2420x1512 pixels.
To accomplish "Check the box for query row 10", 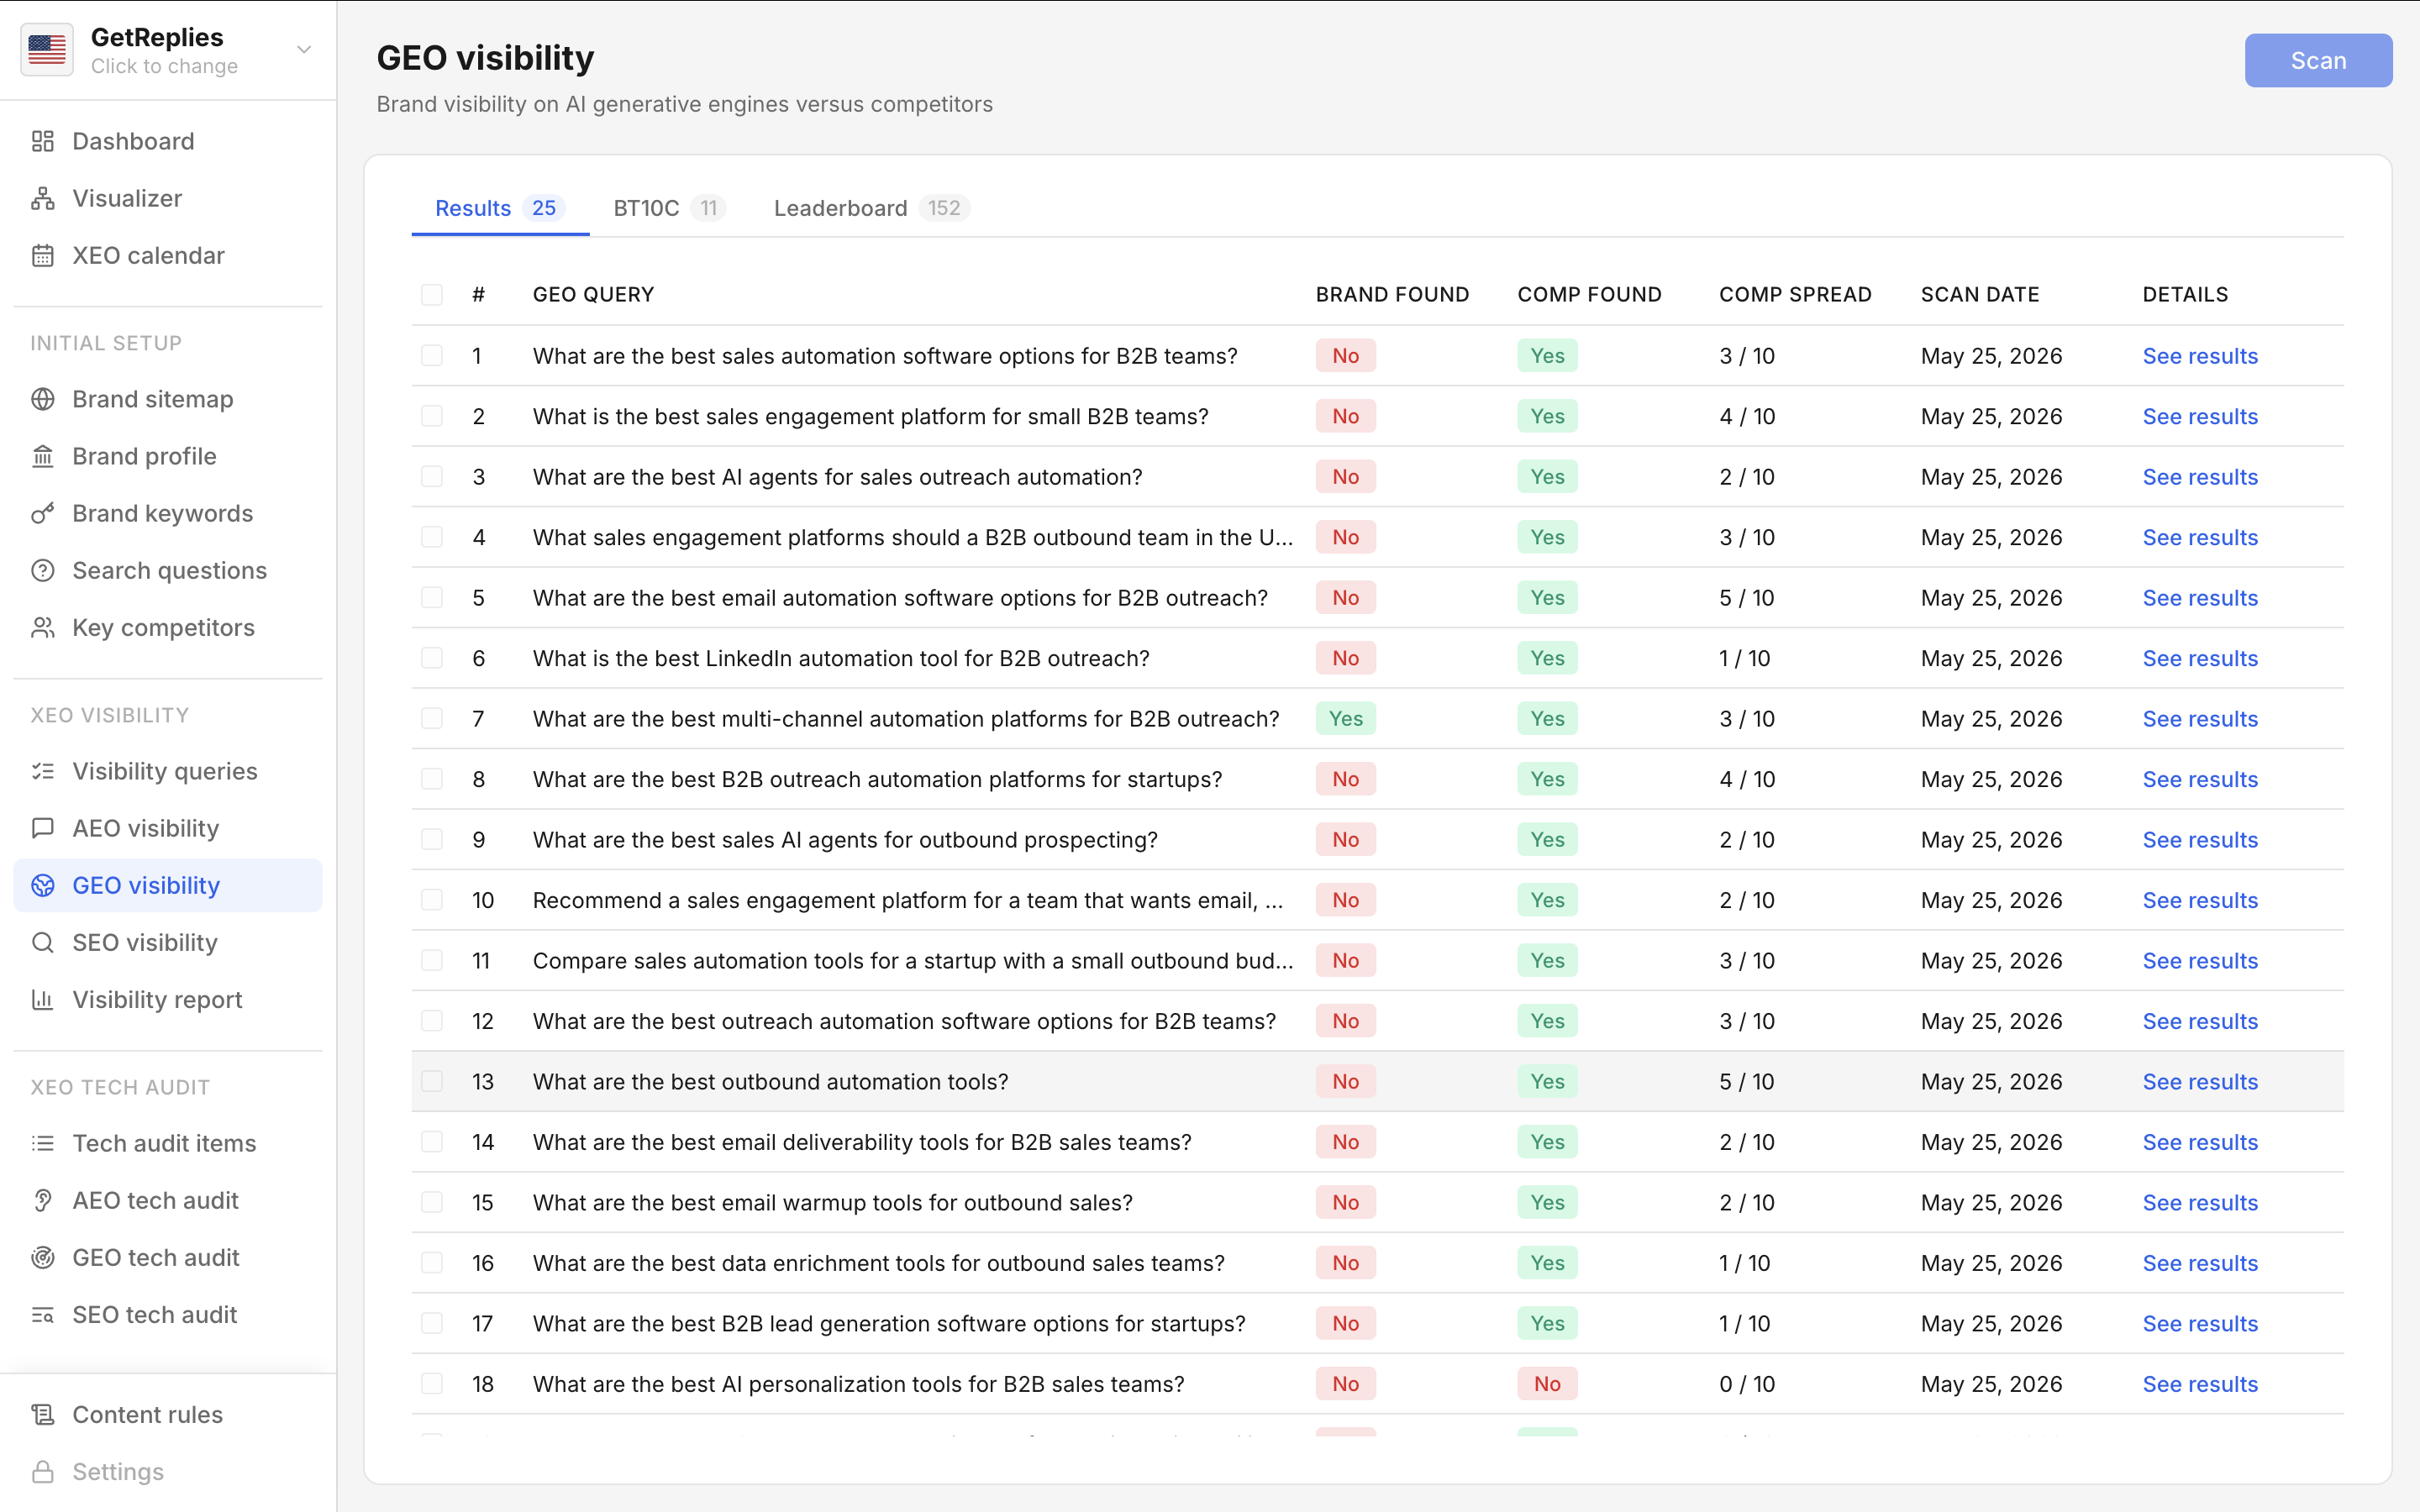I will [x=432, y=900].
